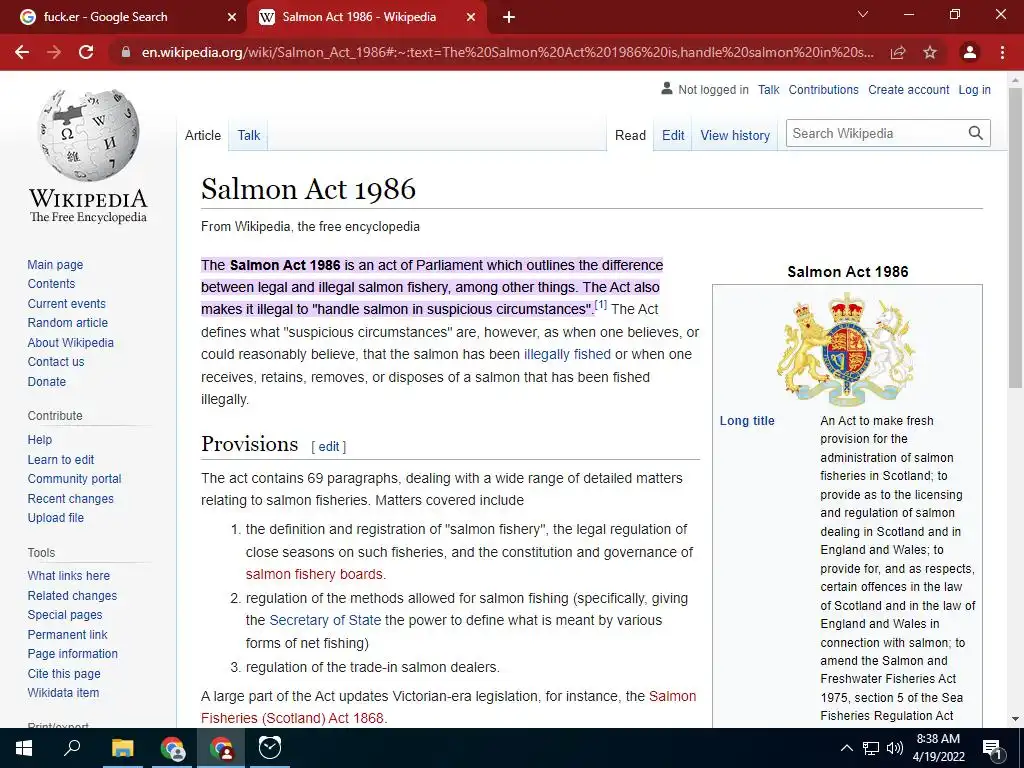Open the View history tab

[x=735, y=135]
